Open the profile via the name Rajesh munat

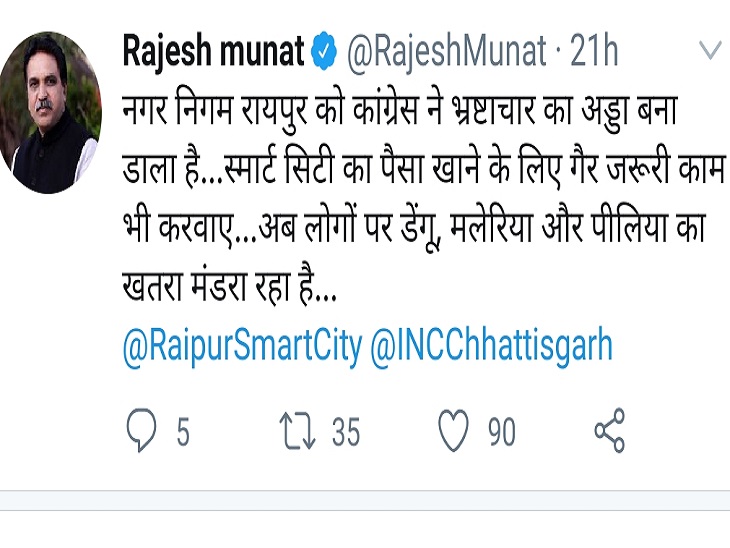tap(213, 51)
